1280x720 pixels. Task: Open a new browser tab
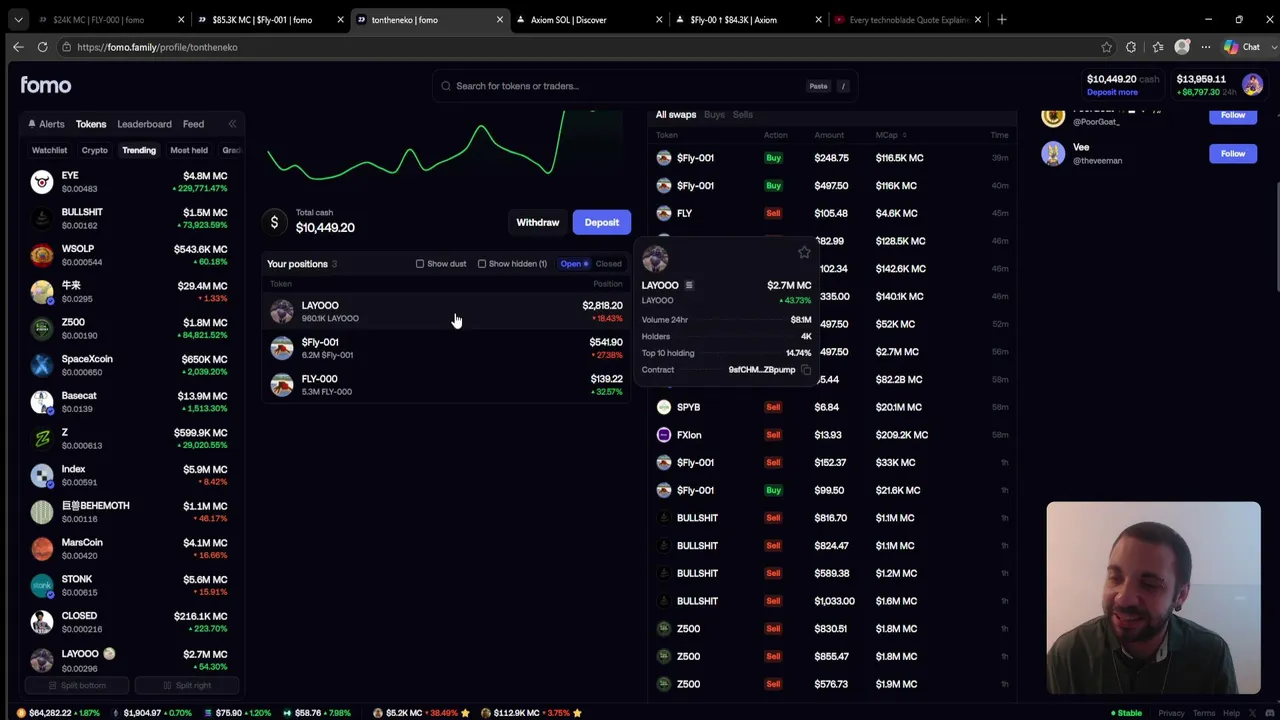tap(1001, 19)
